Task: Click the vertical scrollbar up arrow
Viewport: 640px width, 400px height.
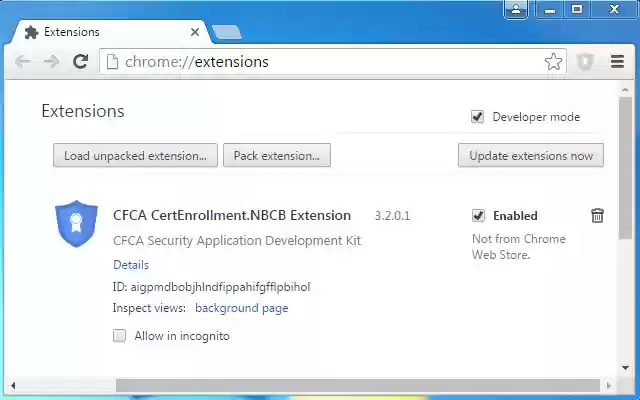Action: pyautogui.click(x=625, y=89)
